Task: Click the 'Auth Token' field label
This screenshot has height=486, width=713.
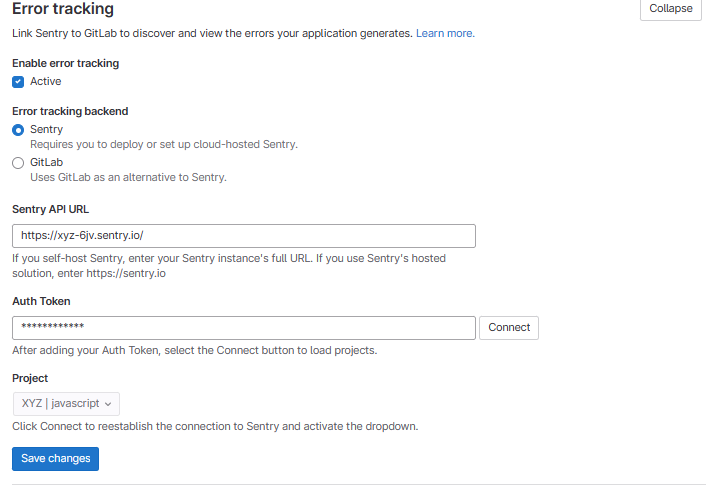Action: click(41, 300)
